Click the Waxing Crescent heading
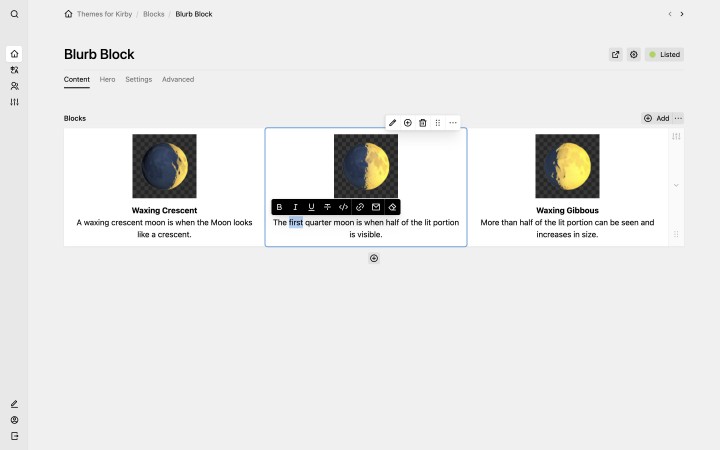The height and width of the screenshot is (450, 720). [164, 210]
